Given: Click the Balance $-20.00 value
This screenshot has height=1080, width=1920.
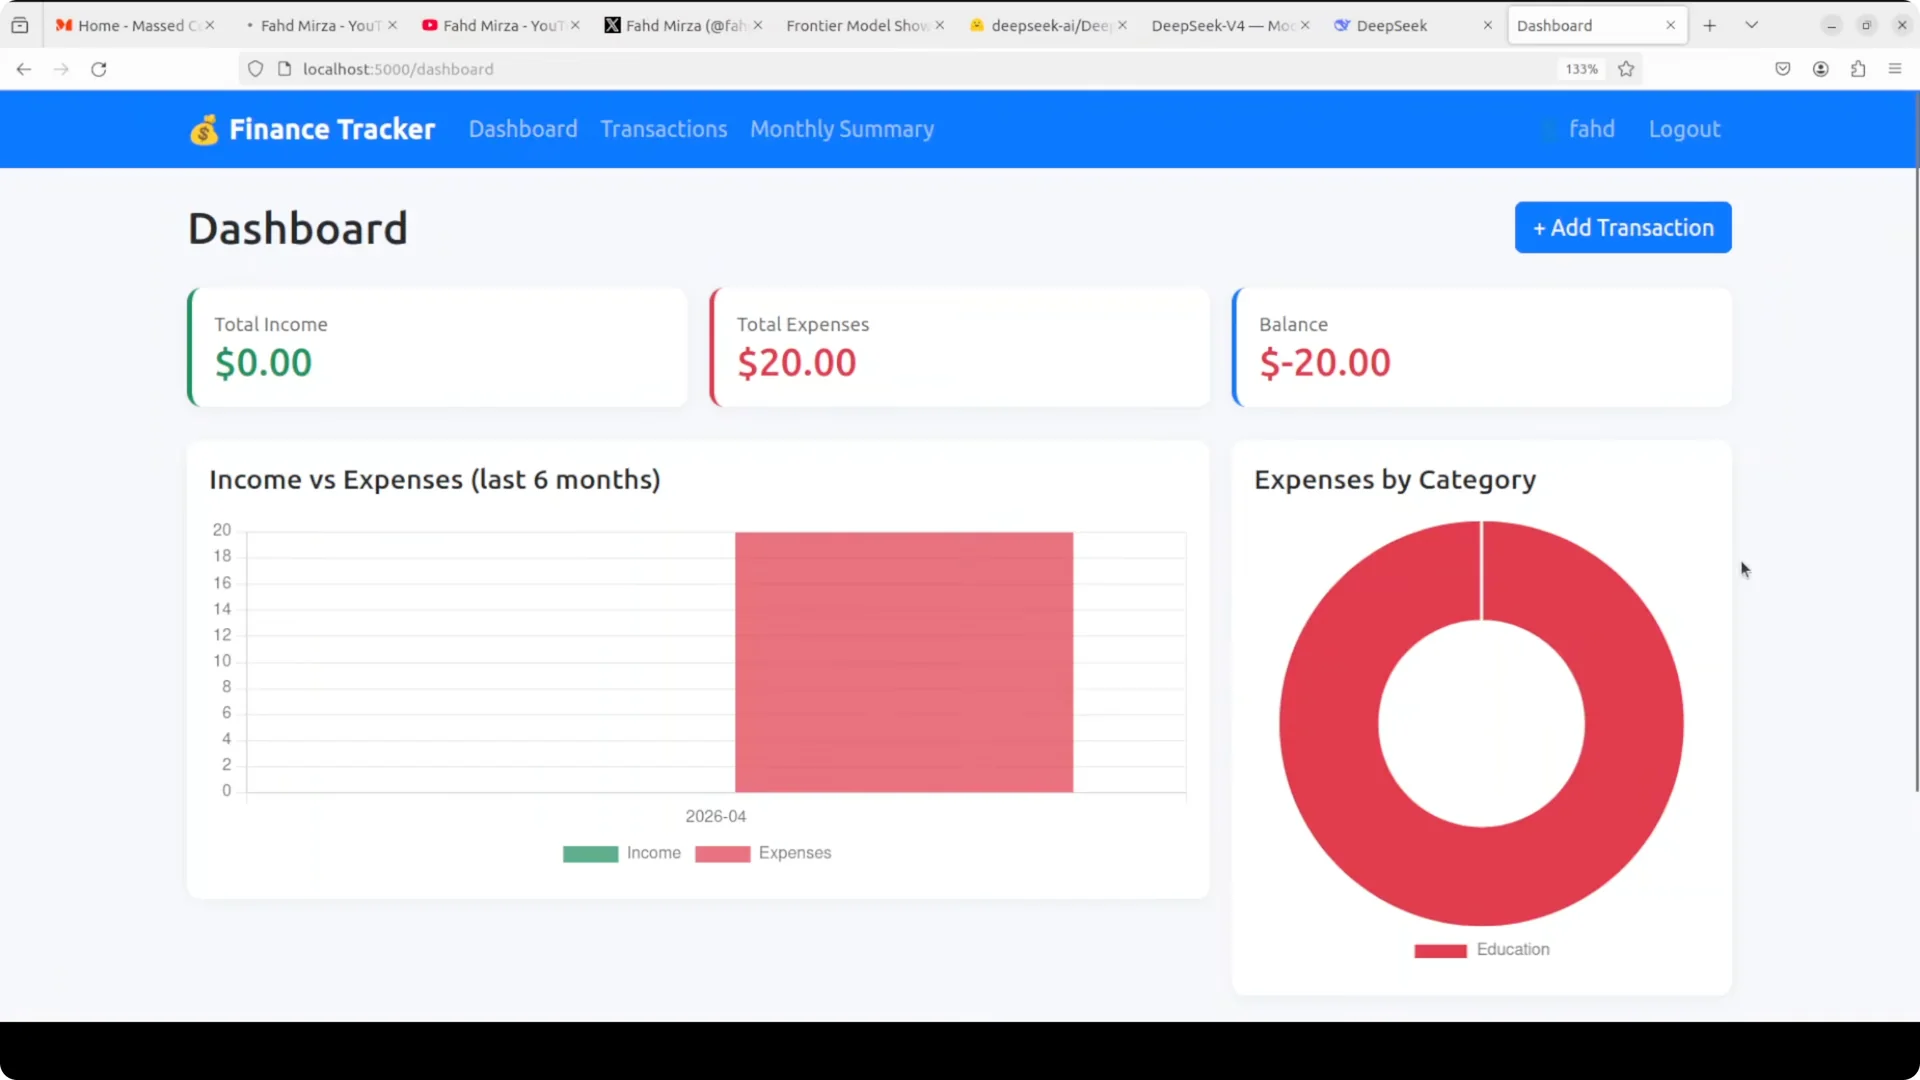Looking at the screenshot, I should [1325, 362].
